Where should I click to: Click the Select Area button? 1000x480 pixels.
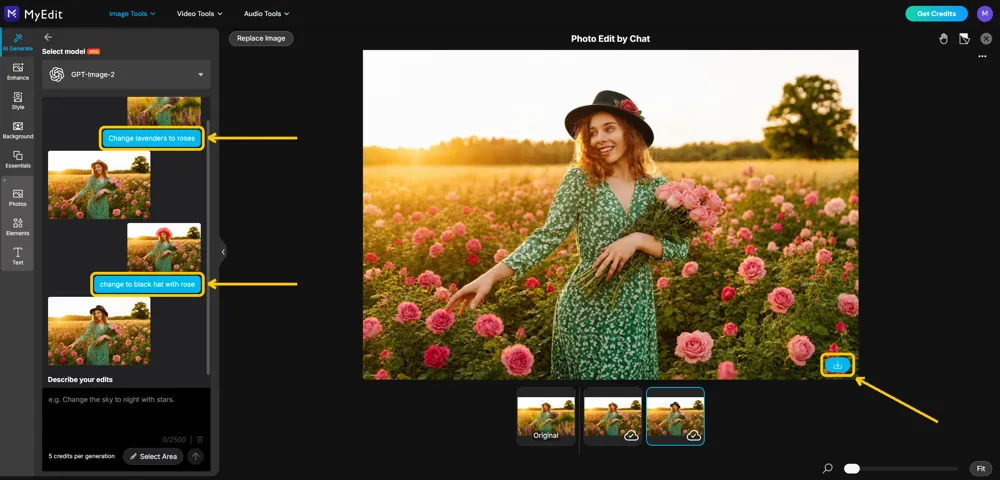tap(153, 456)
